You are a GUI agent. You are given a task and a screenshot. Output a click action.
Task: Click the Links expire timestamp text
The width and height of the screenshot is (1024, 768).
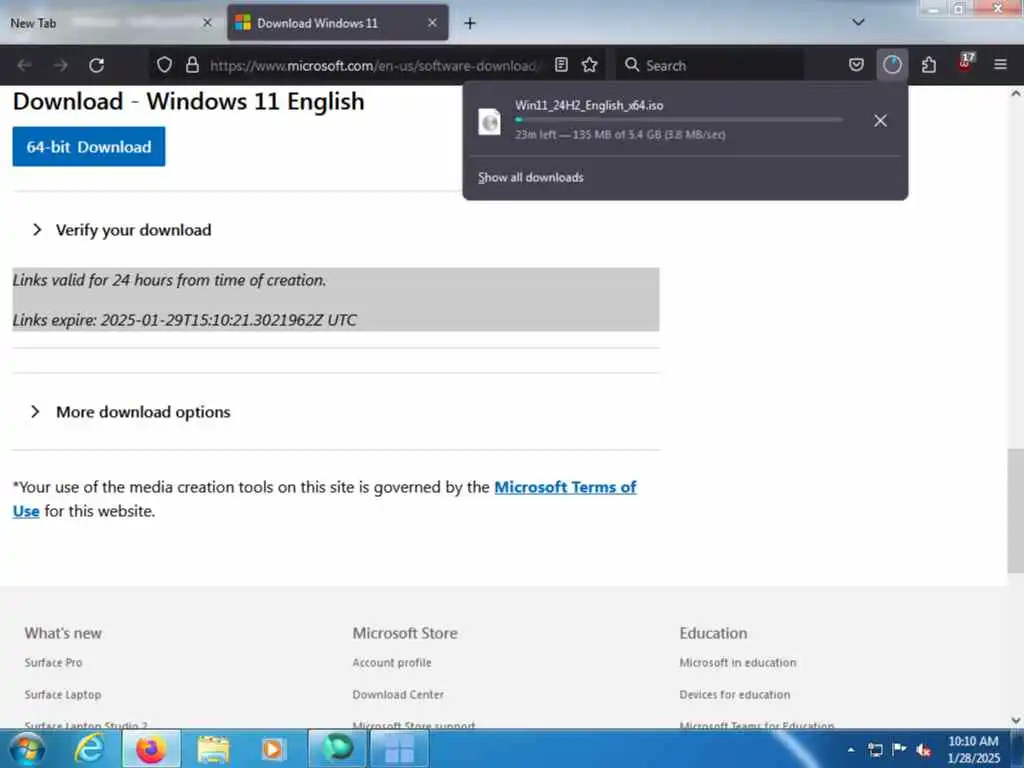point(185,320)
